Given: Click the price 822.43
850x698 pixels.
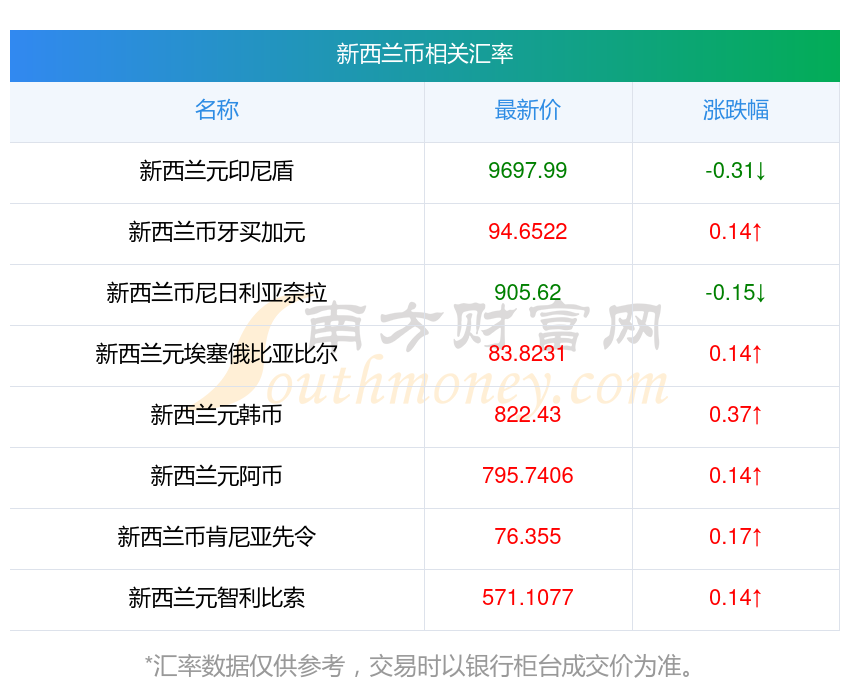Looking at the screenshot, I should pyautogui.click(x=527, y=415).
